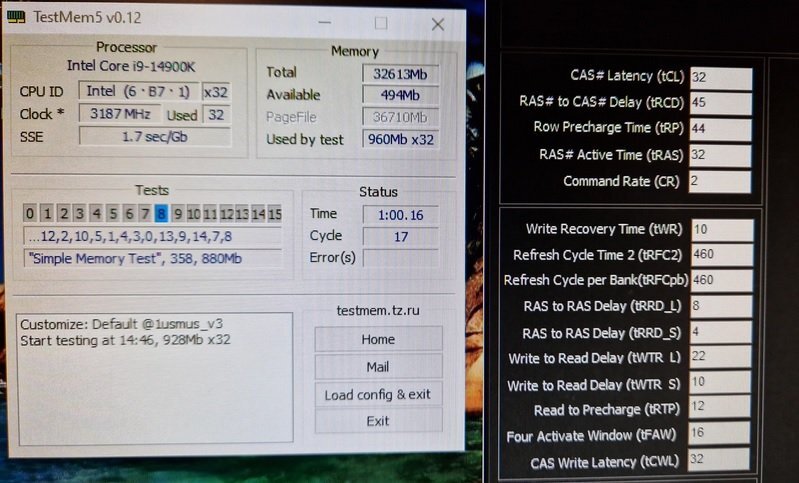Click the RAS# to CAS# Delay (tRCD) field
Viewport: 799px width, 483px height.
721,103
